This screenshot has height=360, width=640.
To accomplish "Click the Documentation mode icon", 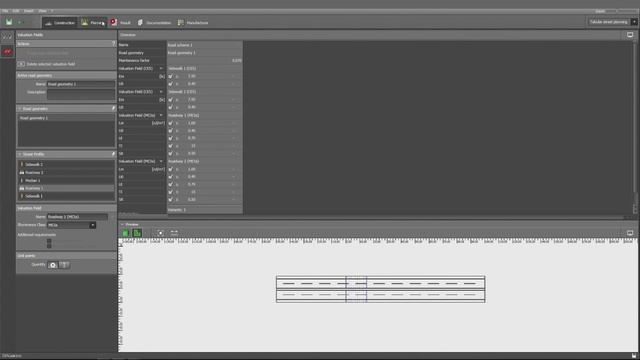I will click(x=140, y=22).
